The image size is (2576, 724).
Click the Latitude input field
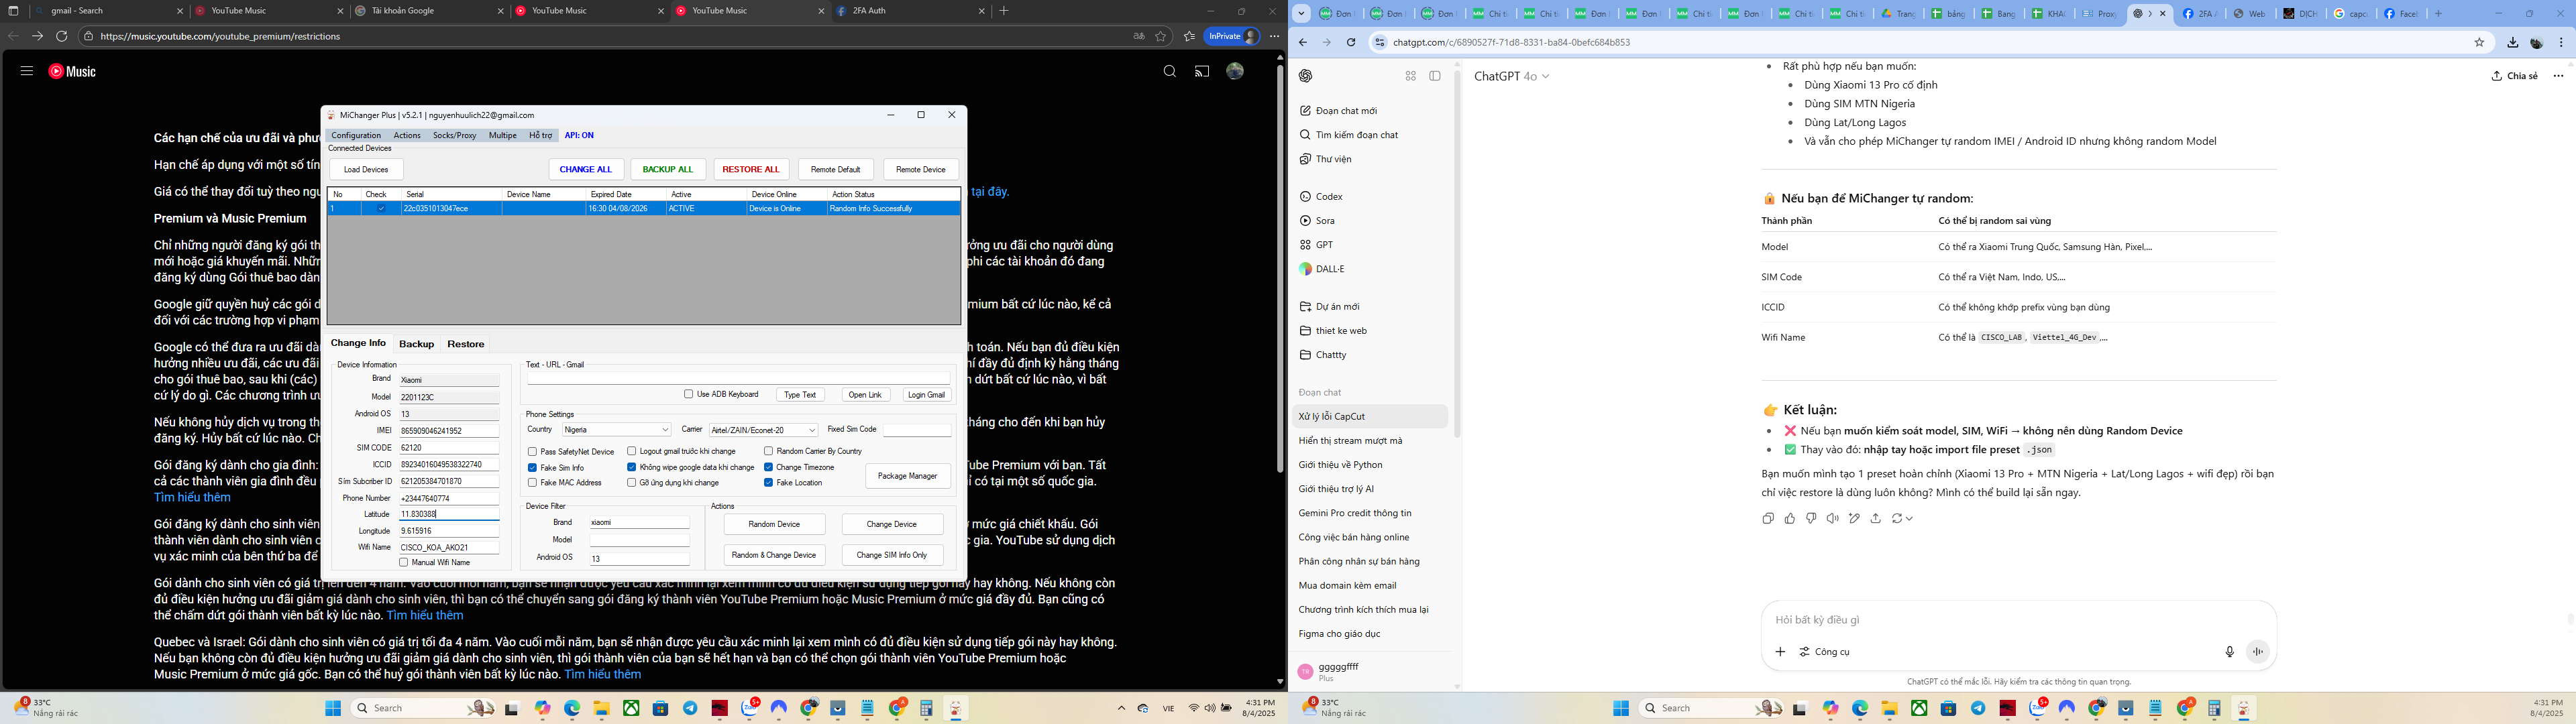coord(449,514)
